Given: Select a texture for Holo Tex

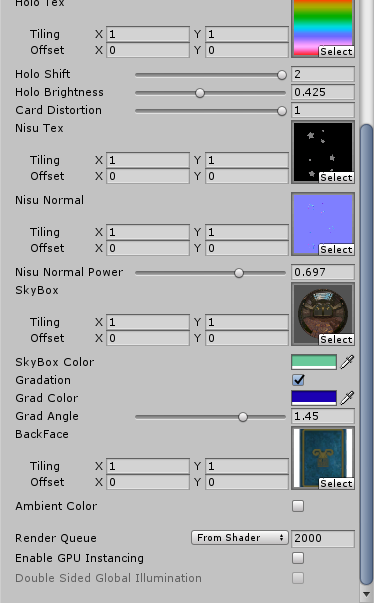Looking at the screenshot, I should pos(336,52).
